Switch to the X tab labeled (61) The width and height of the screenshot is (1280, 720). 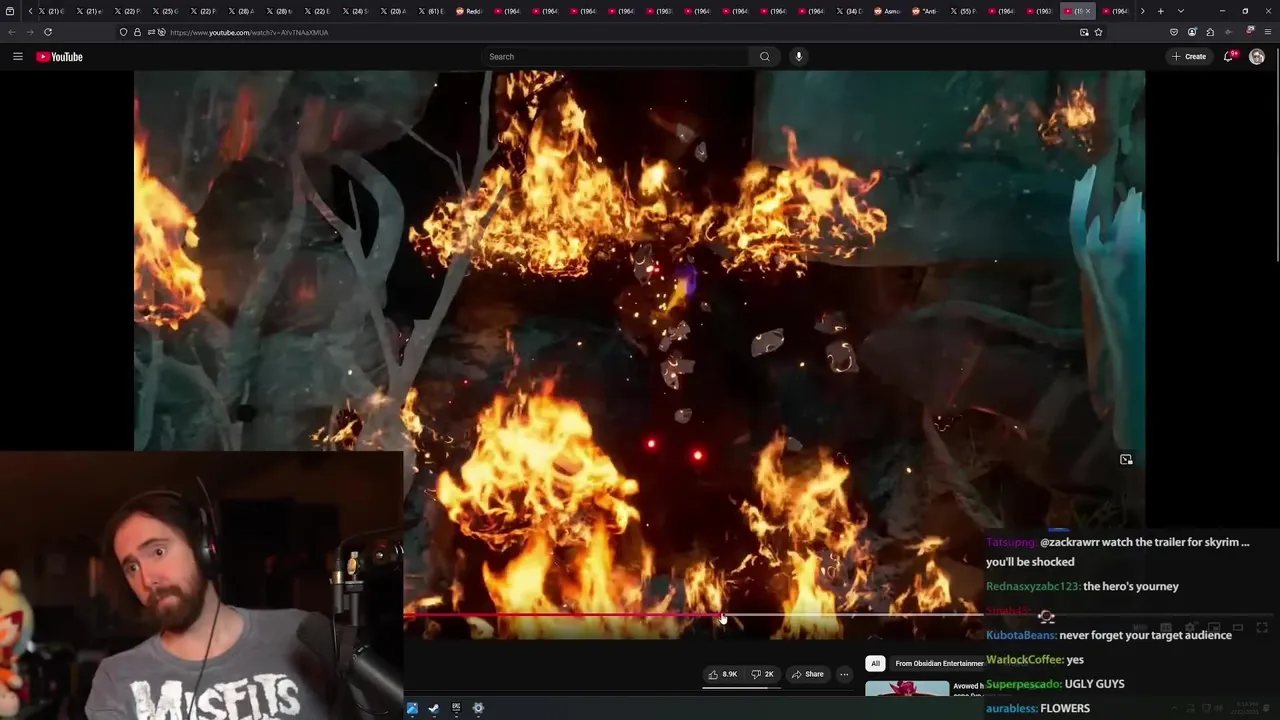[432, 11]
